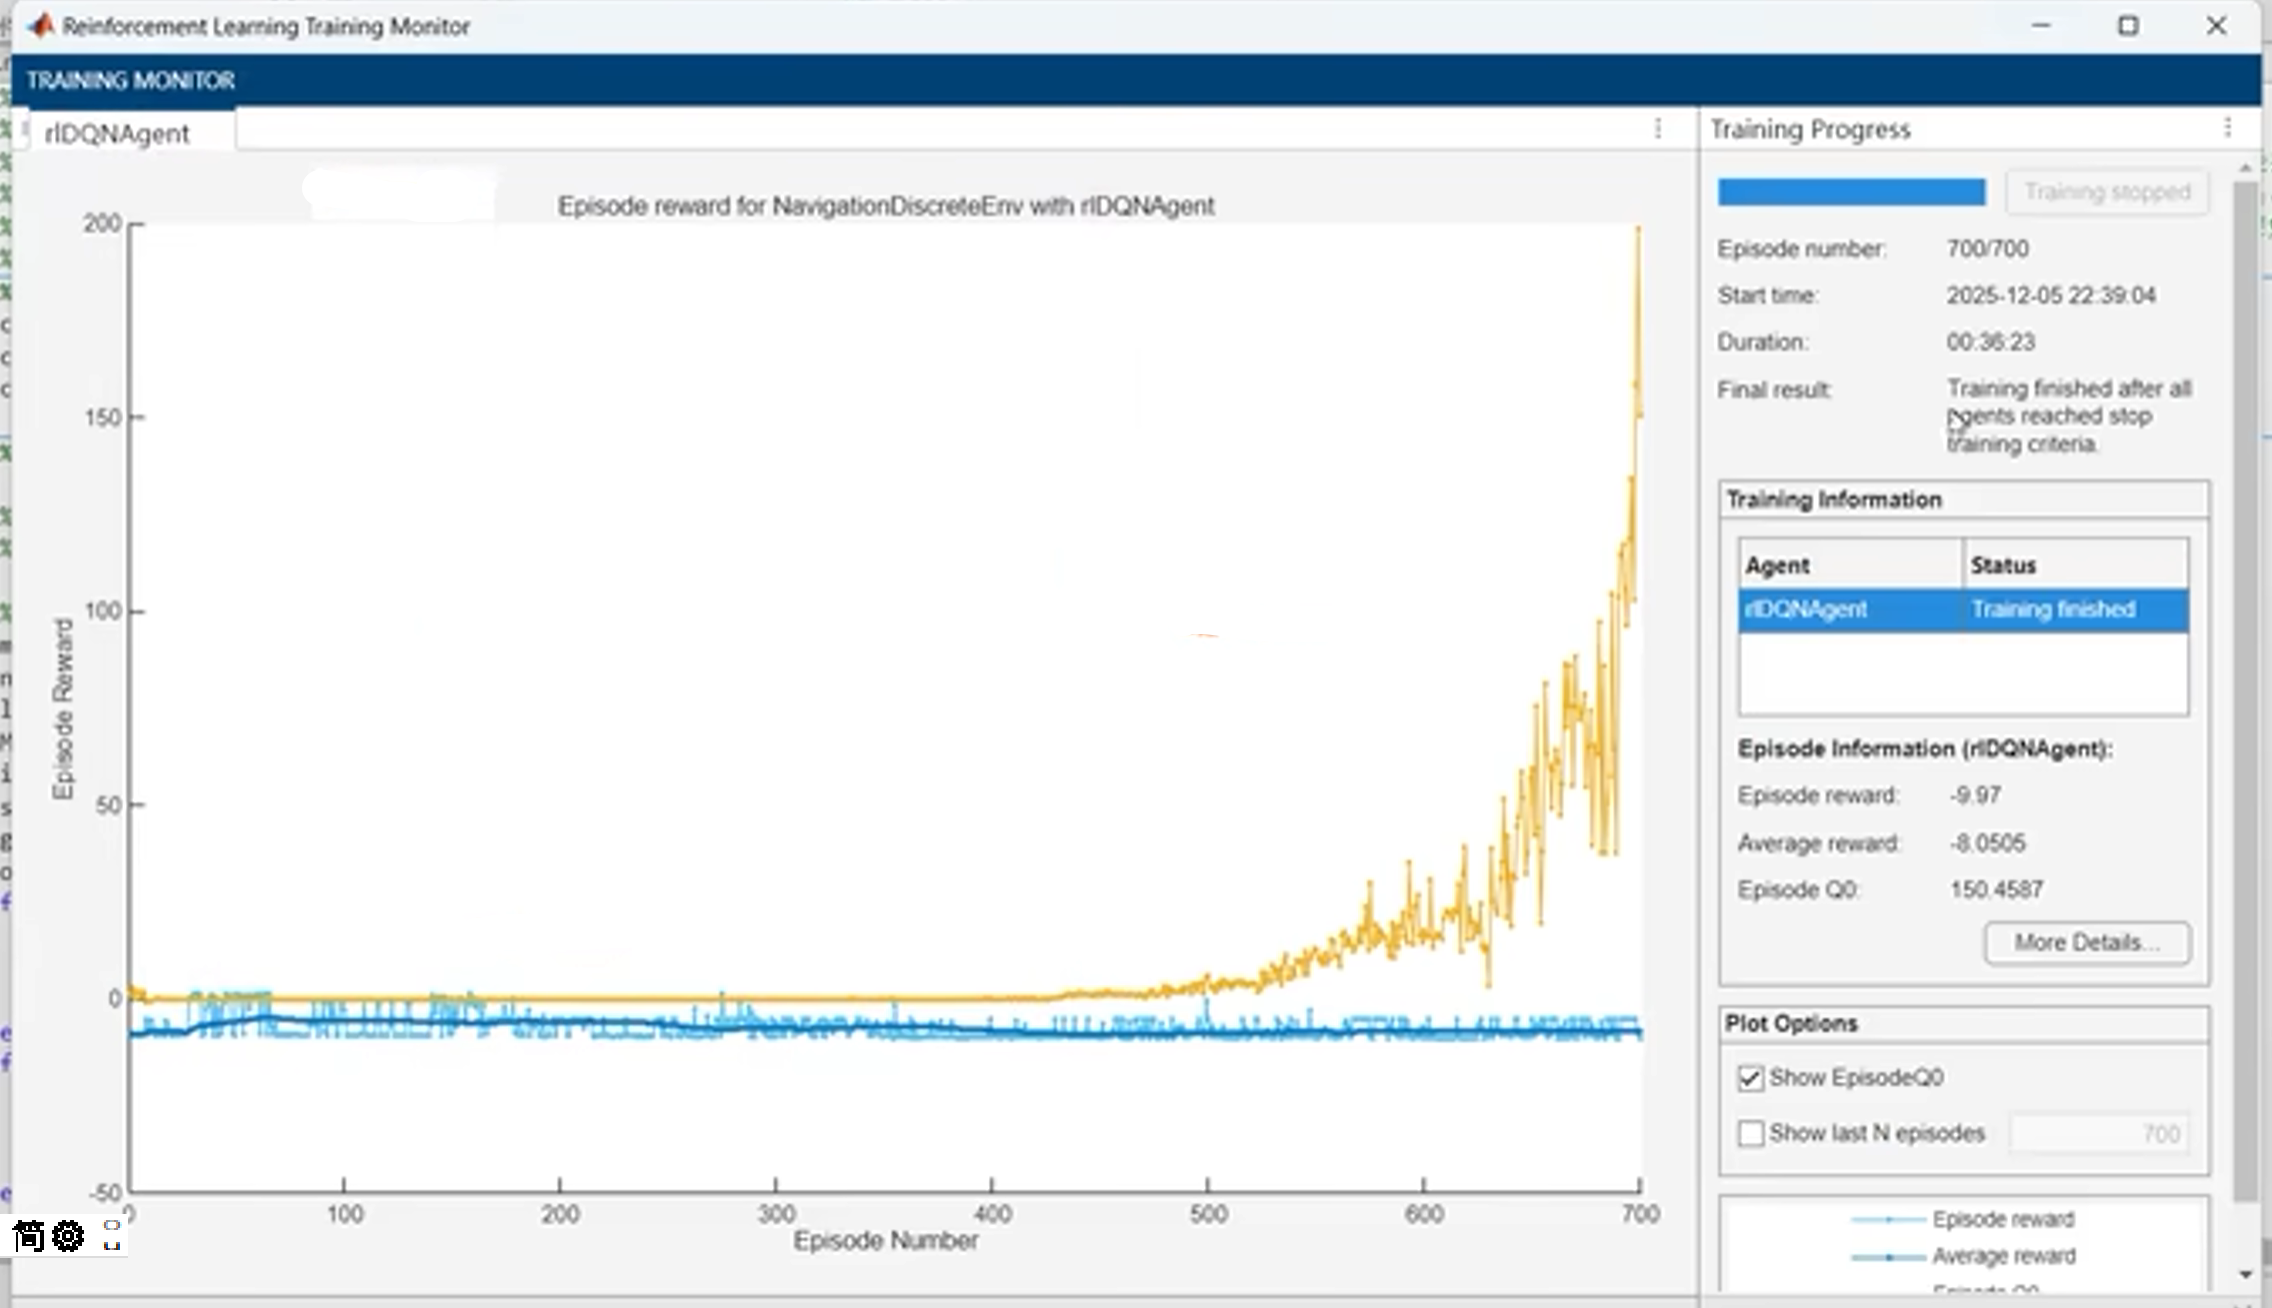Click the More Details... button
Screen dimensions: 2272x1308
(x=2087, y=943)
